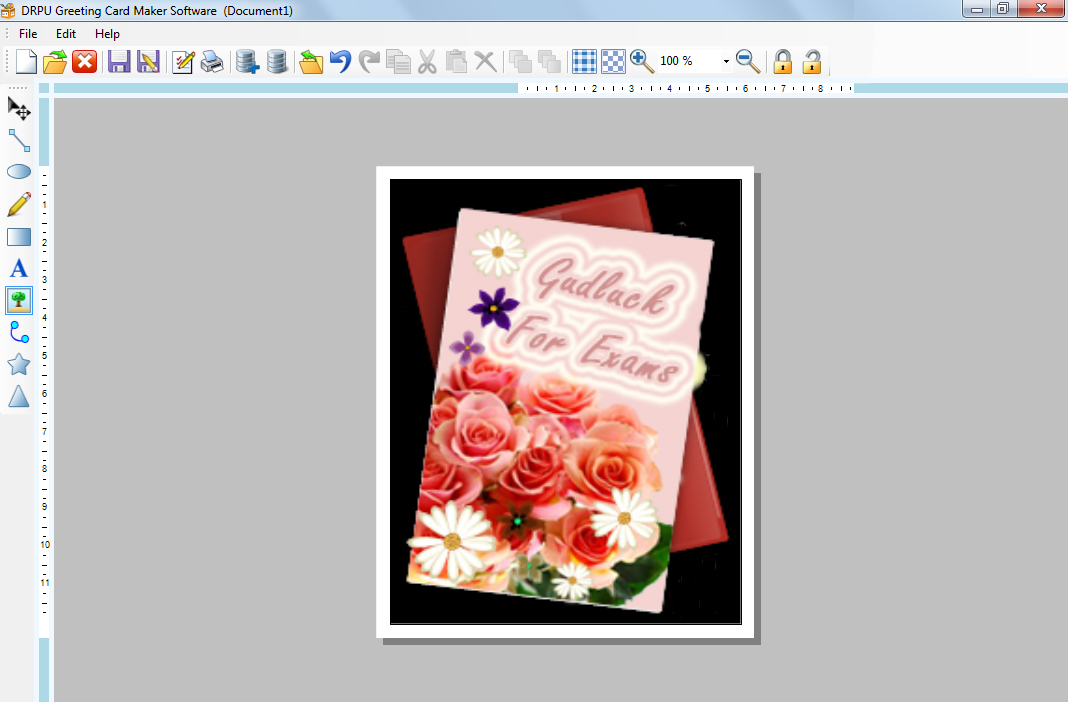Select the Star shape tool

18,364
